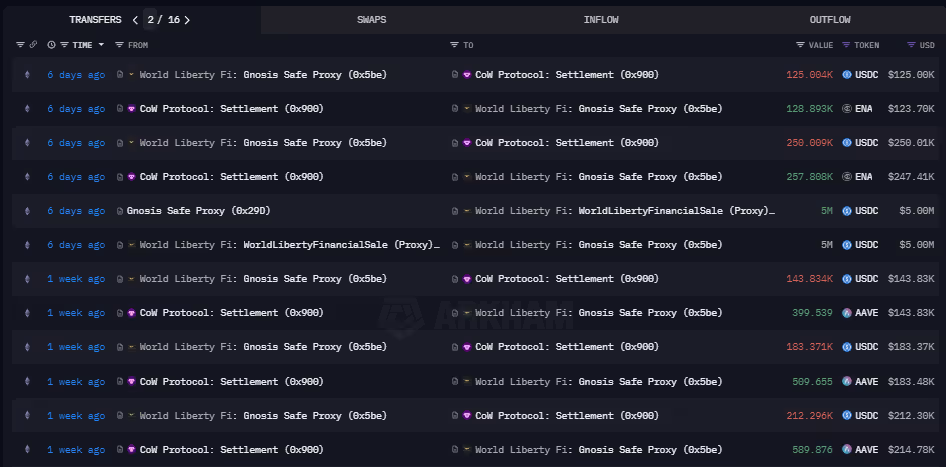Viewport: 946px width, 467px height.
Task: Click the $250.01K USD amount
Action: click(911, 143)
